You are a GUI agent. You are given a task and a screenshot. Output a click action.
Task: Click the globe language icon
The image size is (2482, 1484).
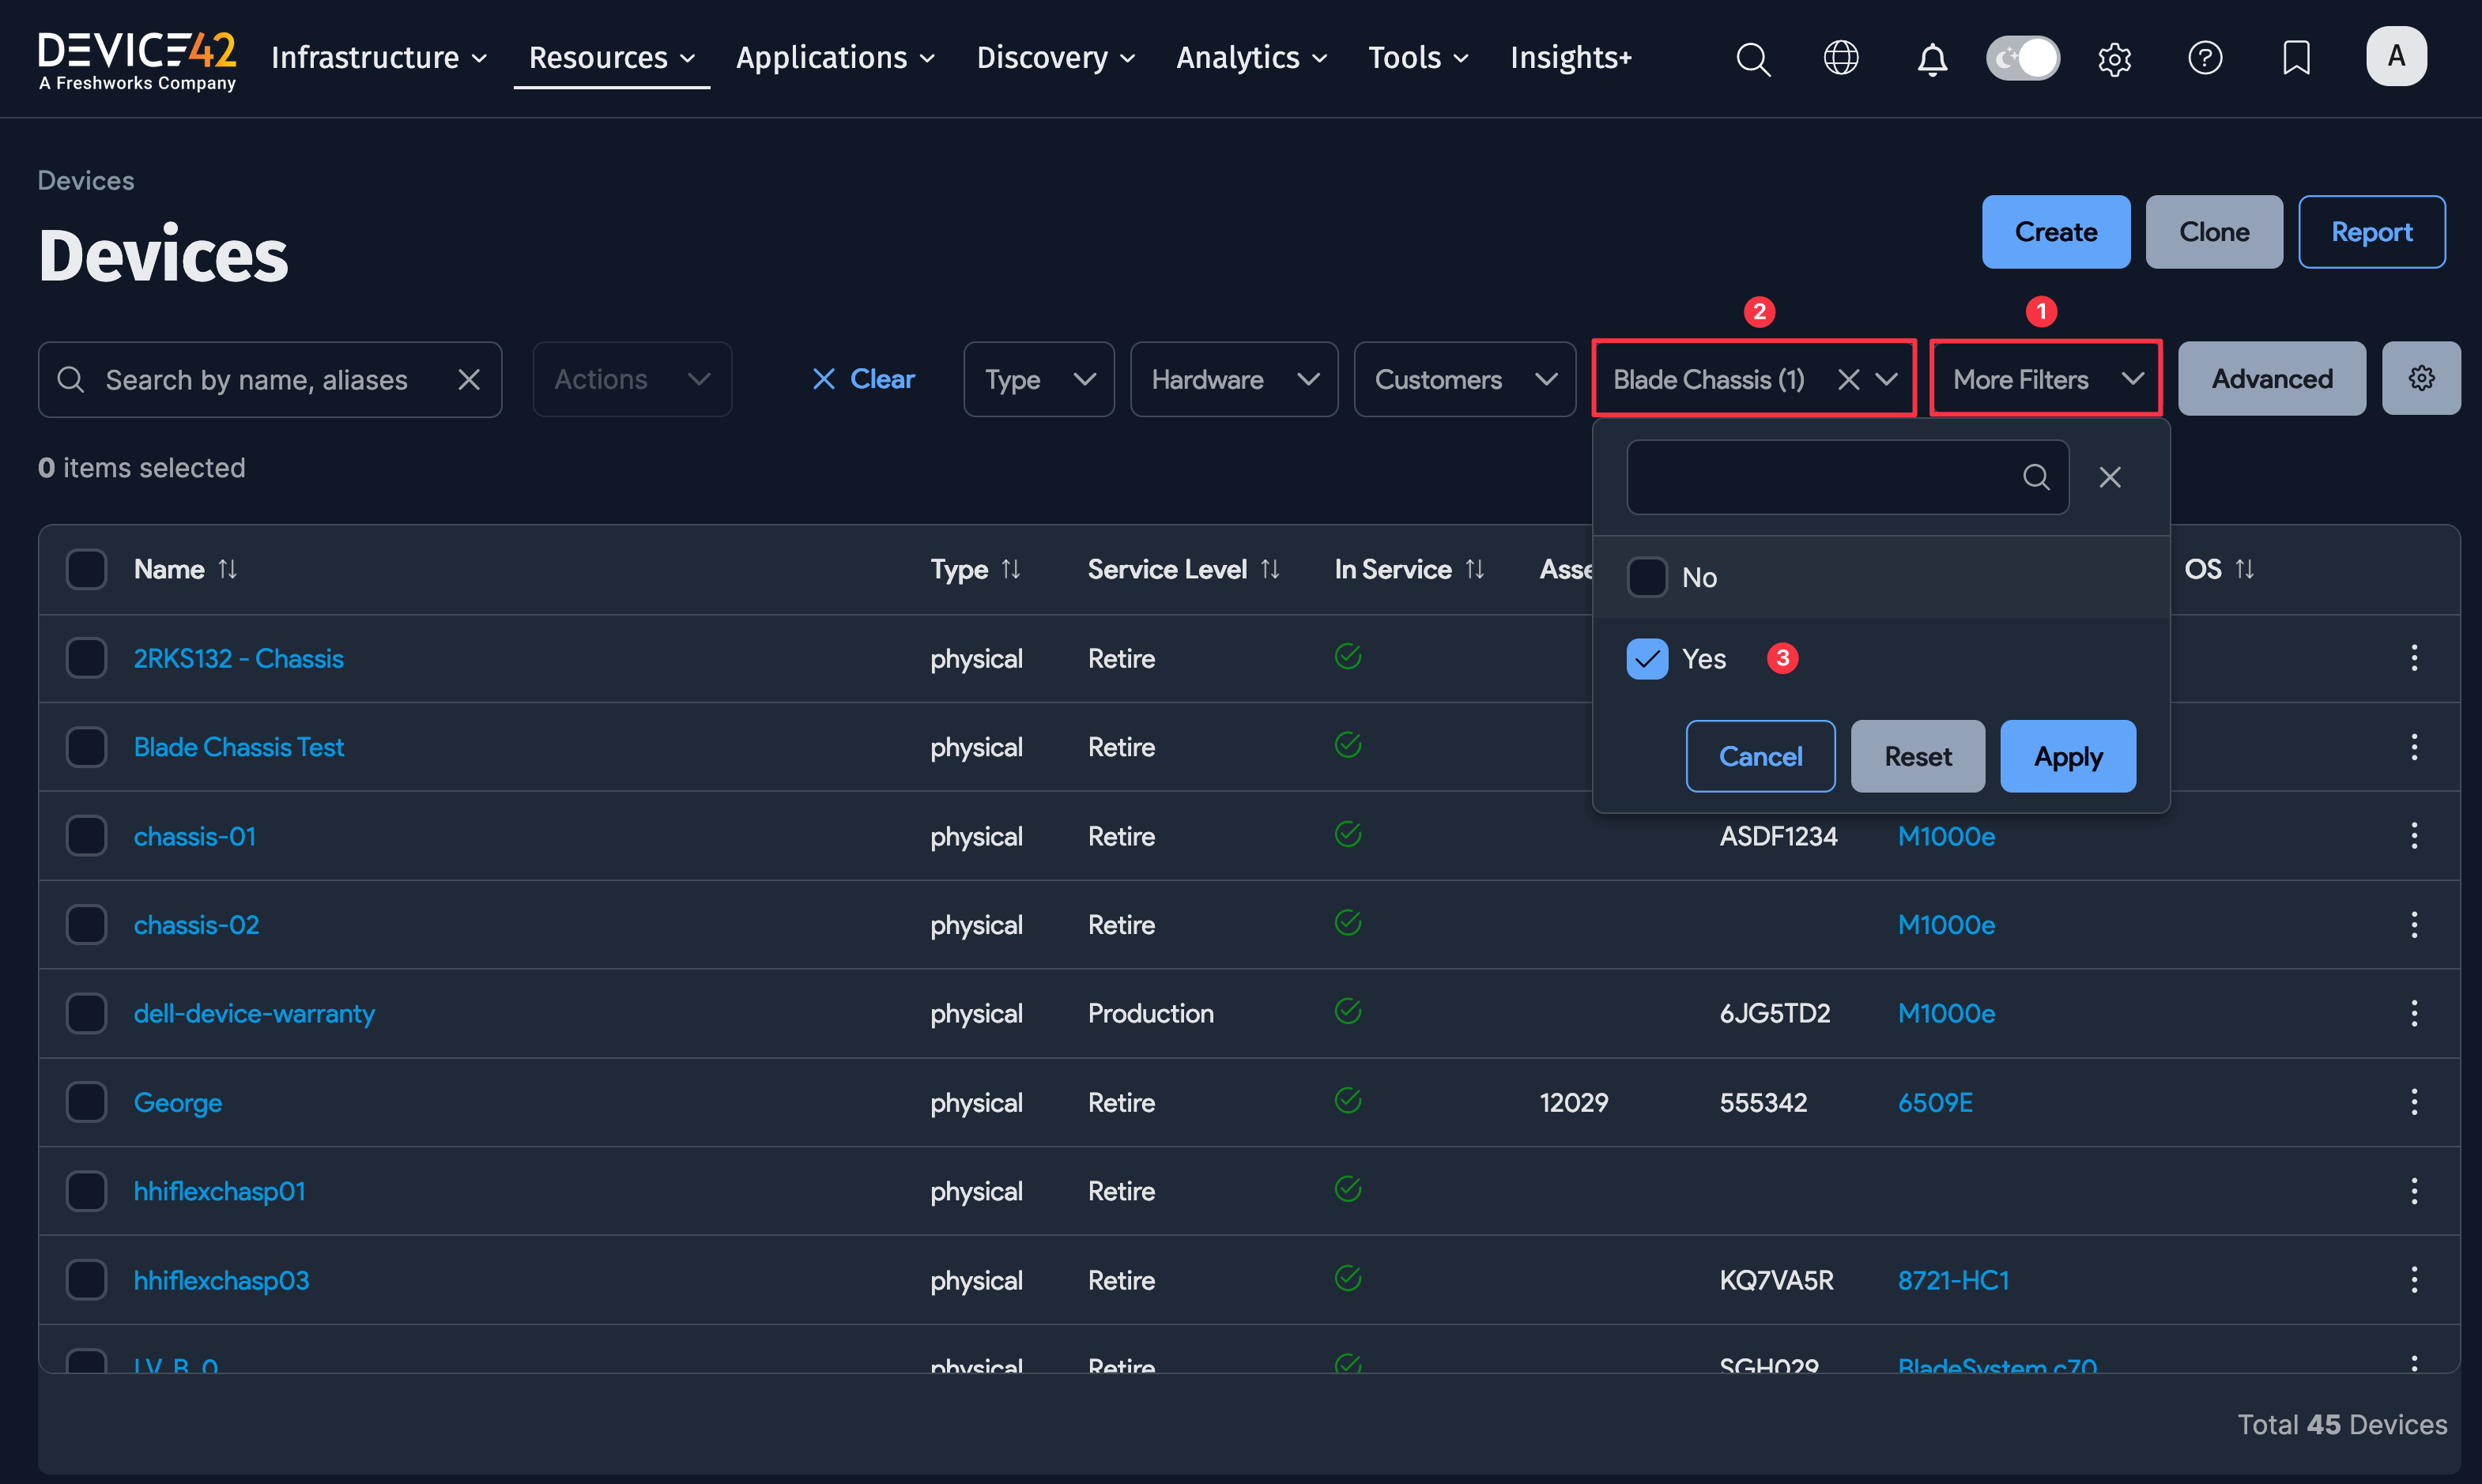click(x=1841, y=58)
